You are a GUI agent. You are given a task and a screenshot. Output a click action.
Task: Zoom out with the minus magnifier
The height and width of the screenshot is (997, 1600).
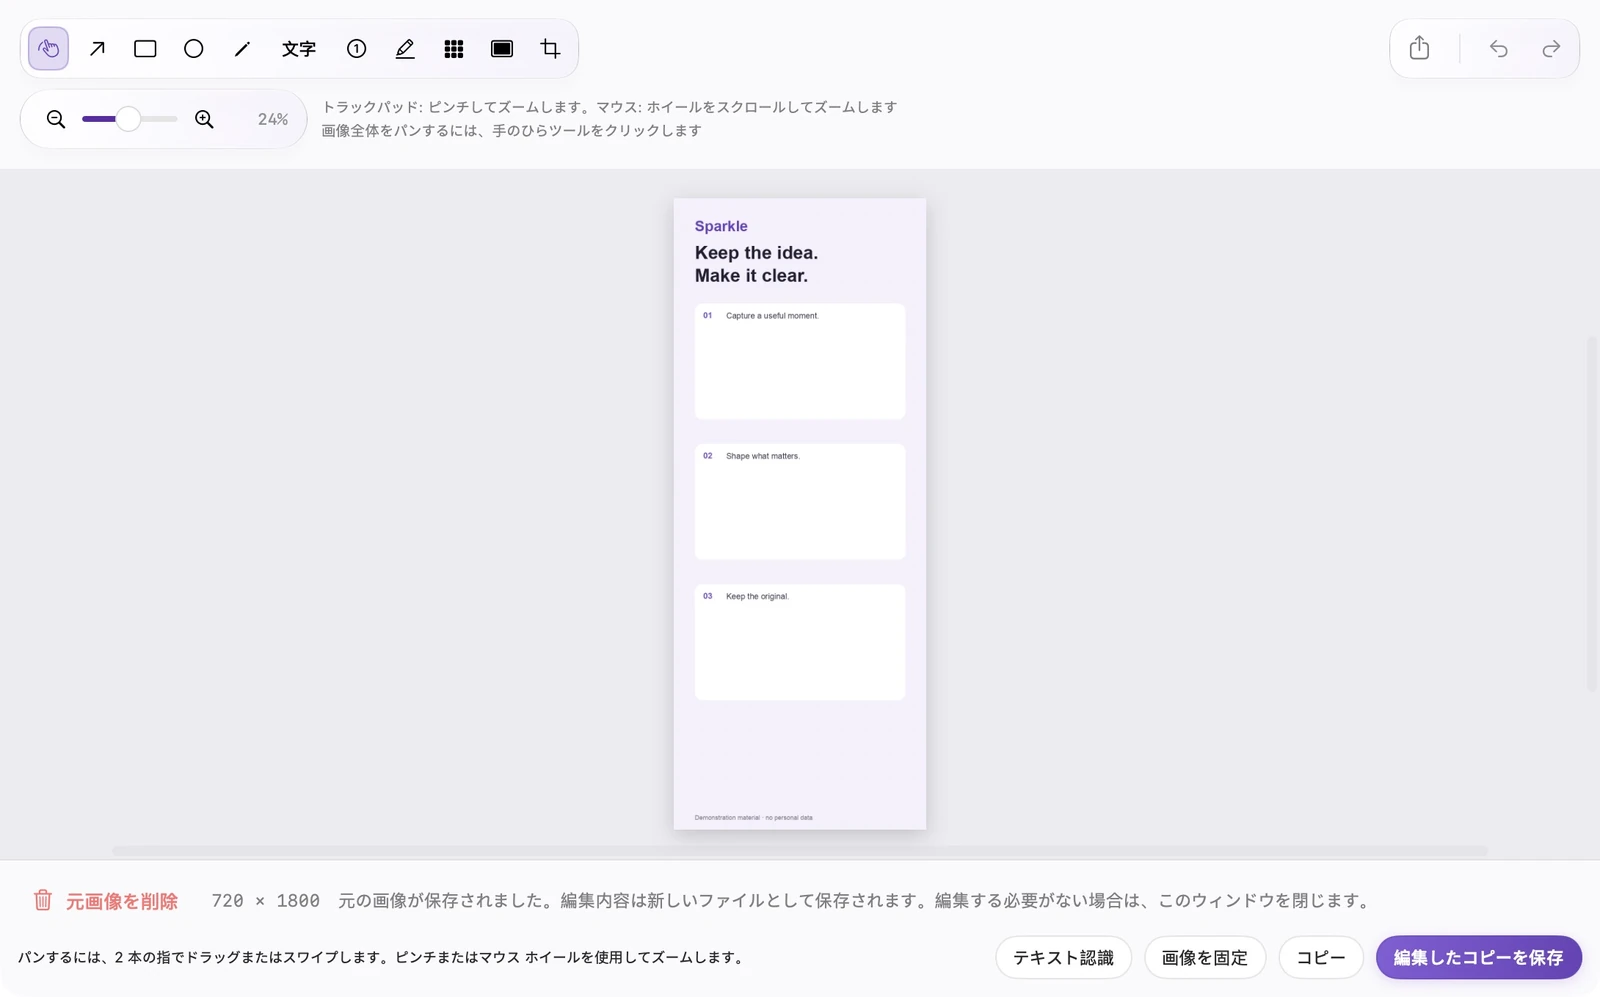pyautogui.click(x=56, y=119)
